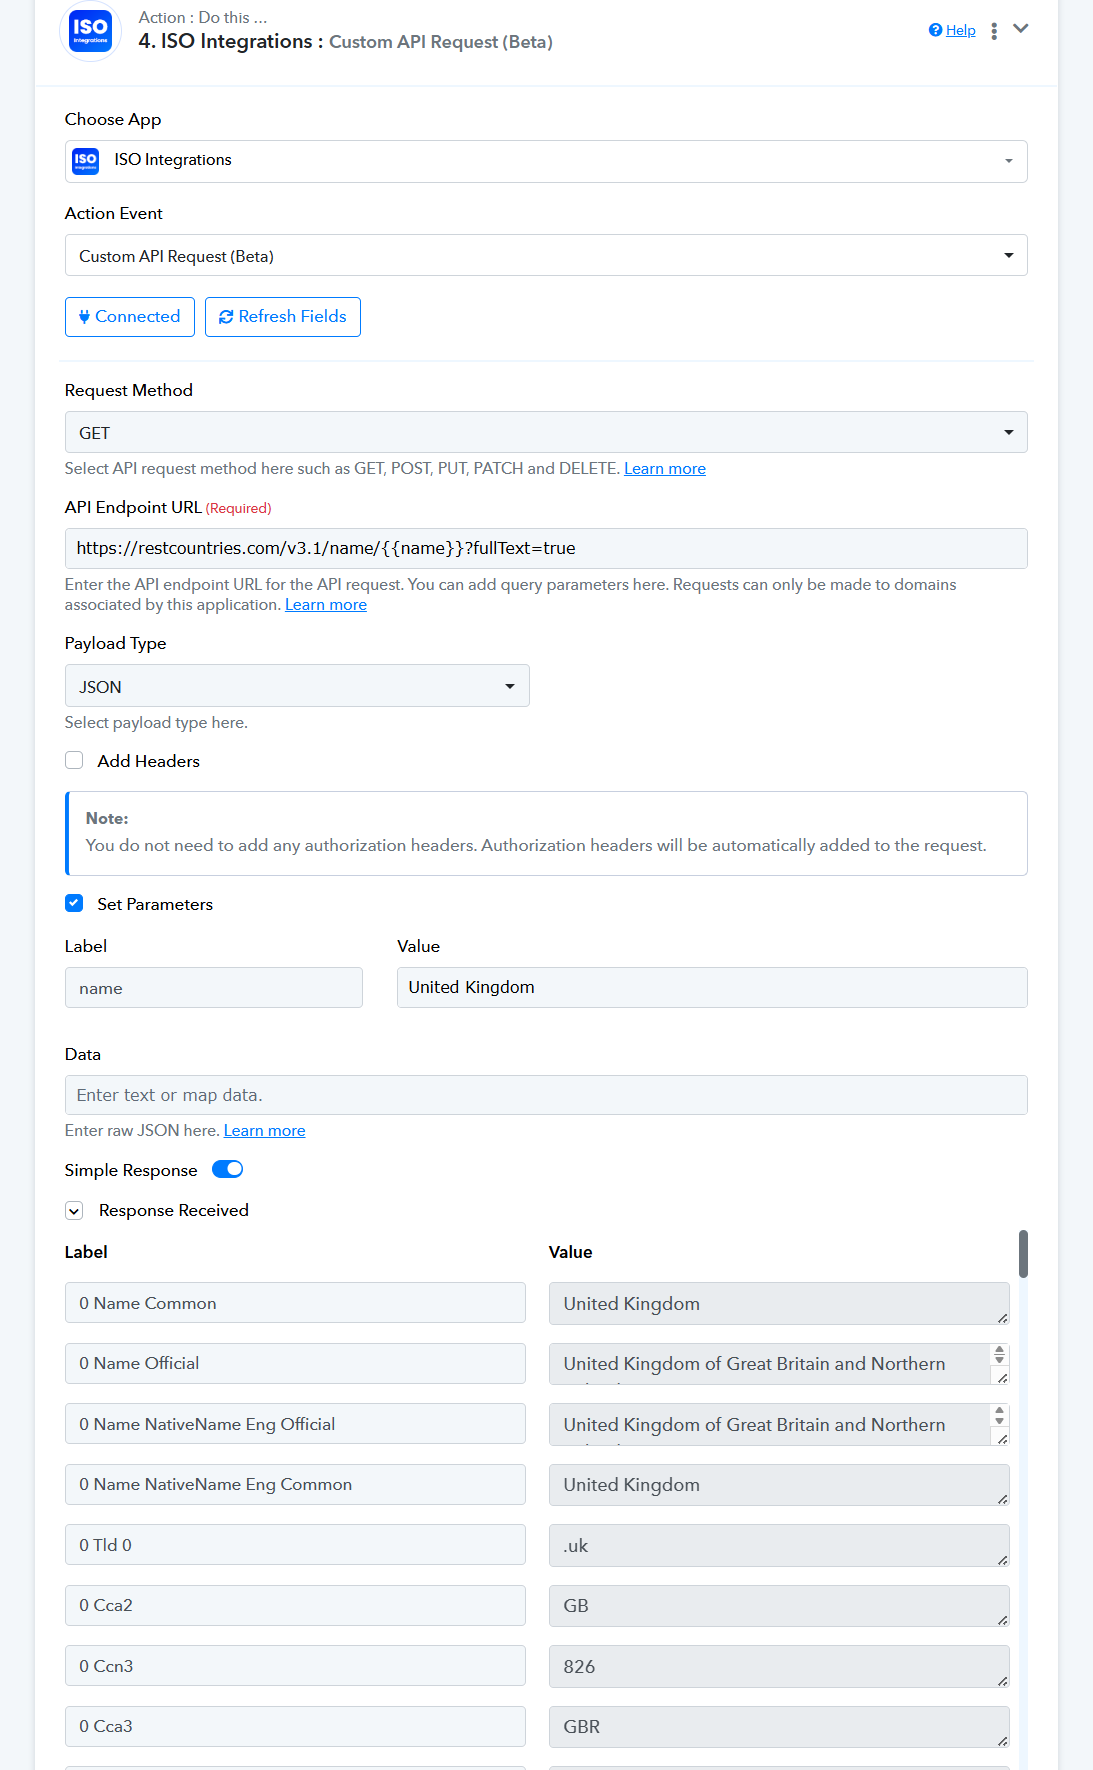Collapse the action step with chevron
The height and width of the screenshot is (1770, 1093).
point(1021,29)
